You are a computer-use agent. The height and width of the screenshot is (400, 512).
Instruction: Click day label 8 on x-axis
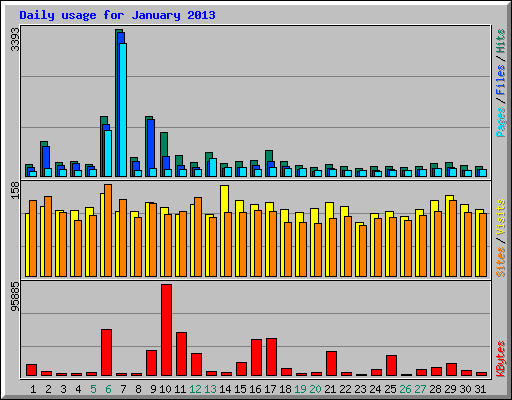point(138,389)
